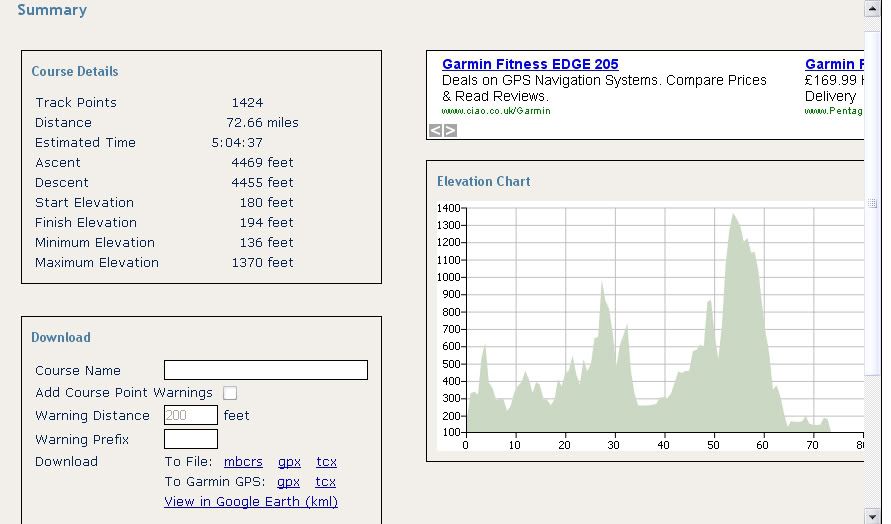This screenshot has height=524, width=891.
Task: Click the Summary heading
Action: click(x=52, y=10)
